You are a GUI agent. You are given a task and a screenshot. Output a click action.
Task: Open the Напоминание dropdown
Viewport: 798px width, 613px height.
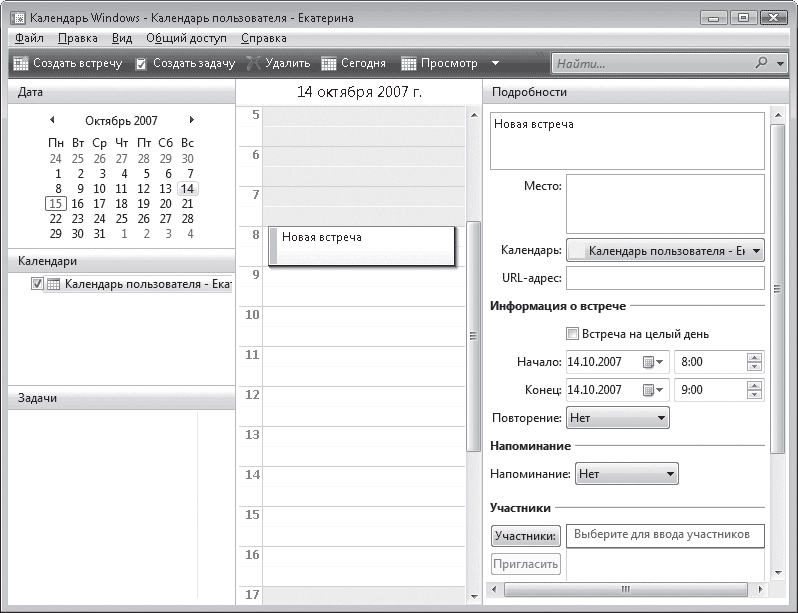click(628, 473)
